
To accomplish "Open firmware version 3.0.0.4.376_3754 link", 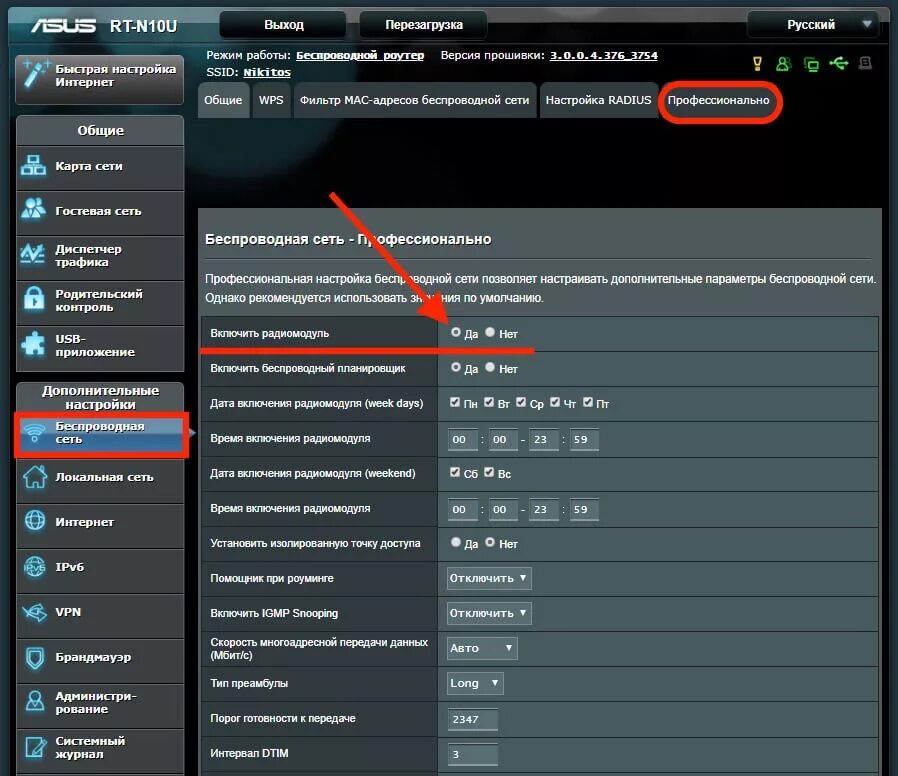I will coord(604,56).
